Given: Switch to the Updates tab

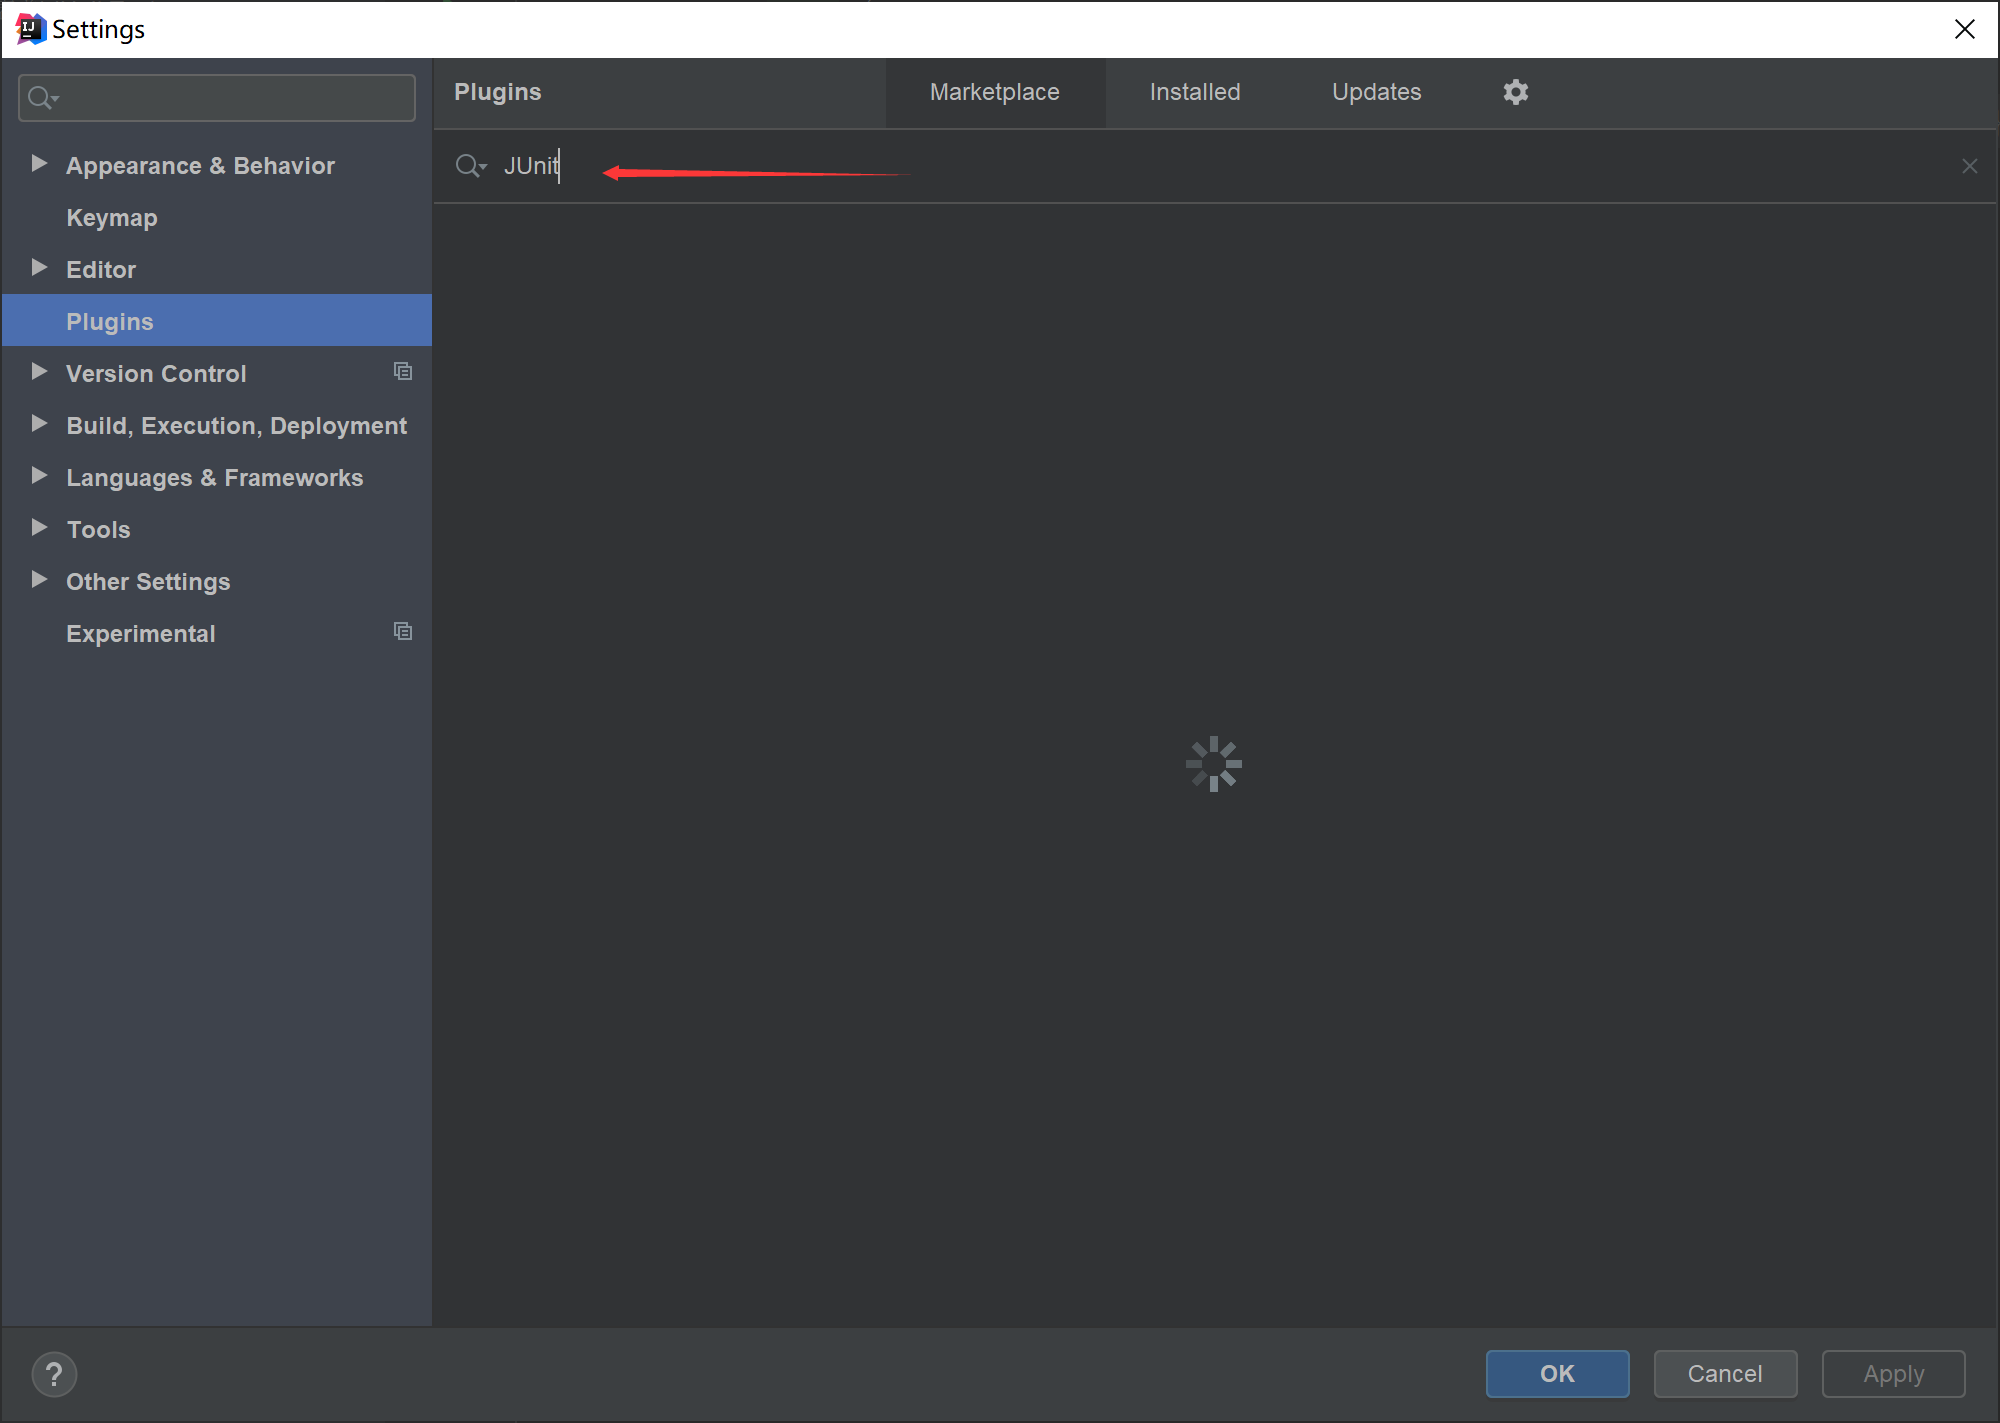Looking at the screenshot, I should (1376, 92).
